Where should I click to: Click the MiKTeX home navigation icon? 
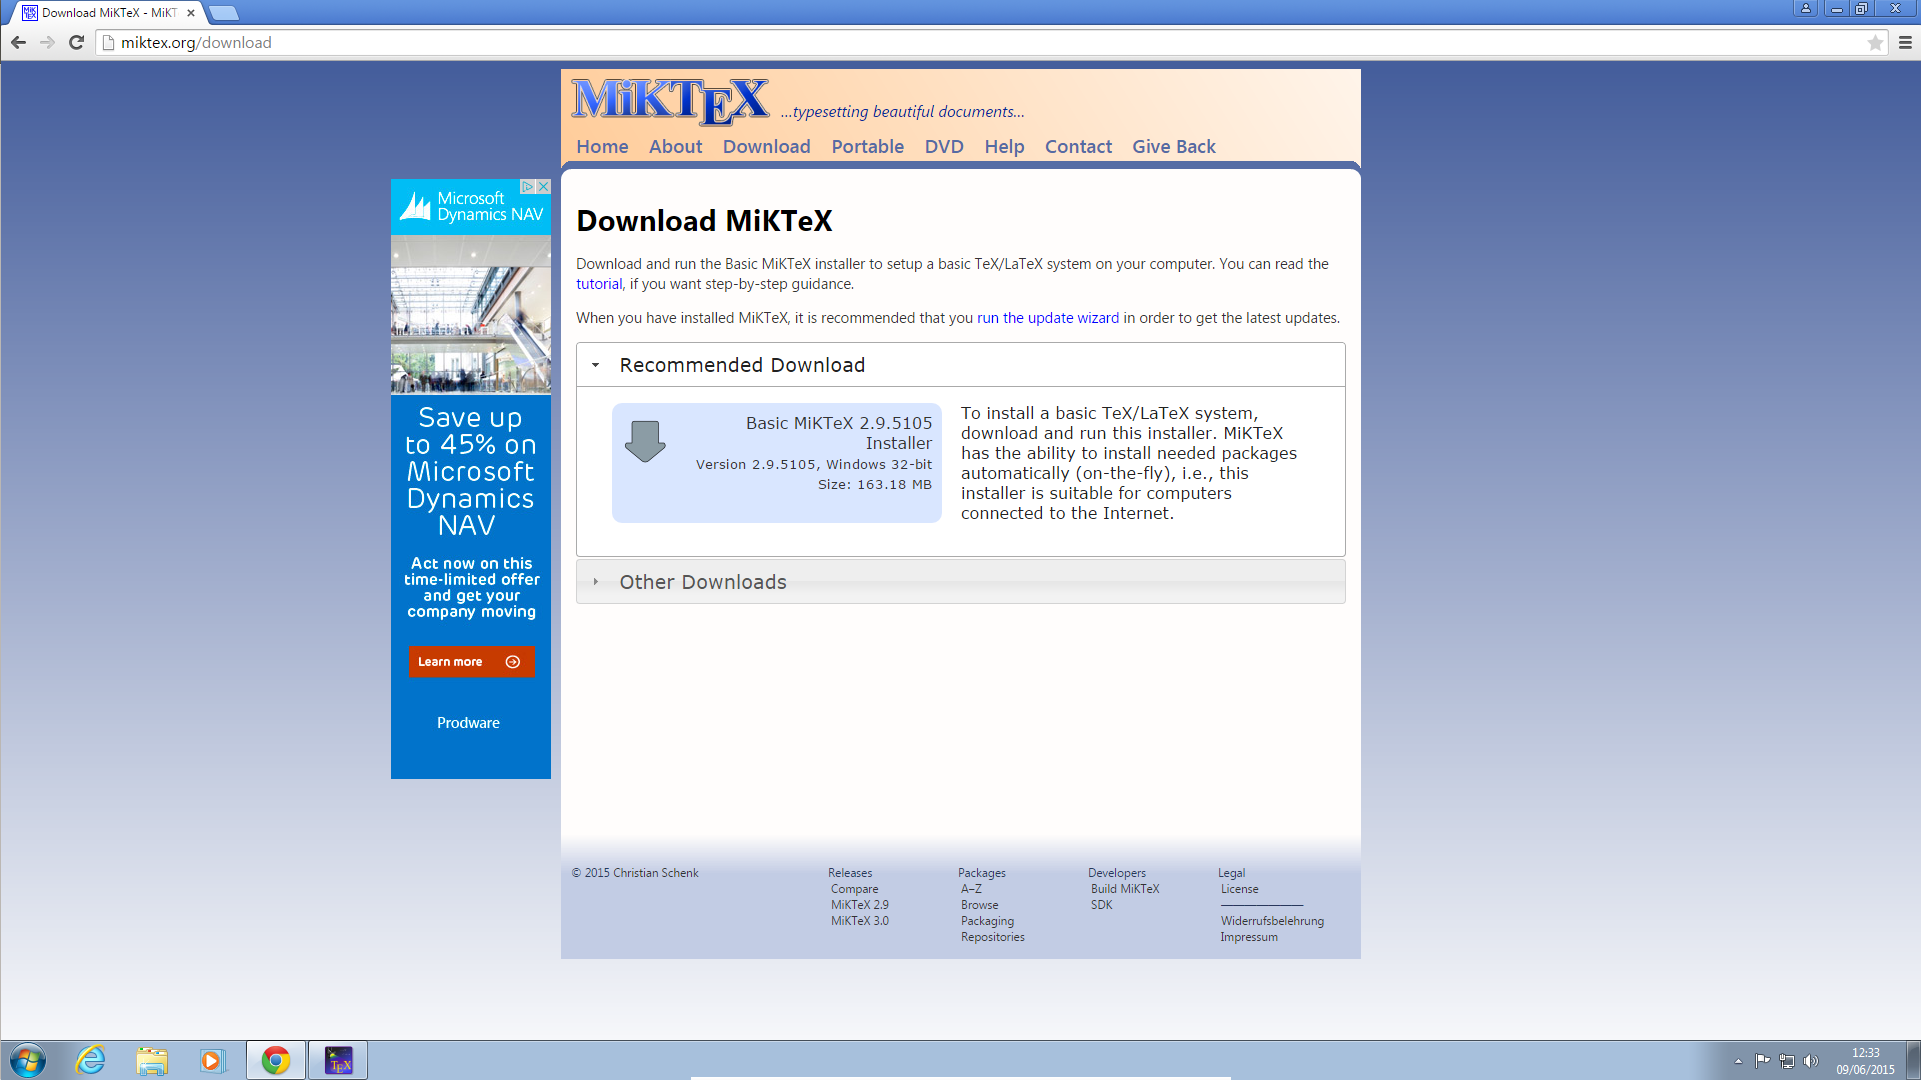pyautogui.click(x=602, y=146)
